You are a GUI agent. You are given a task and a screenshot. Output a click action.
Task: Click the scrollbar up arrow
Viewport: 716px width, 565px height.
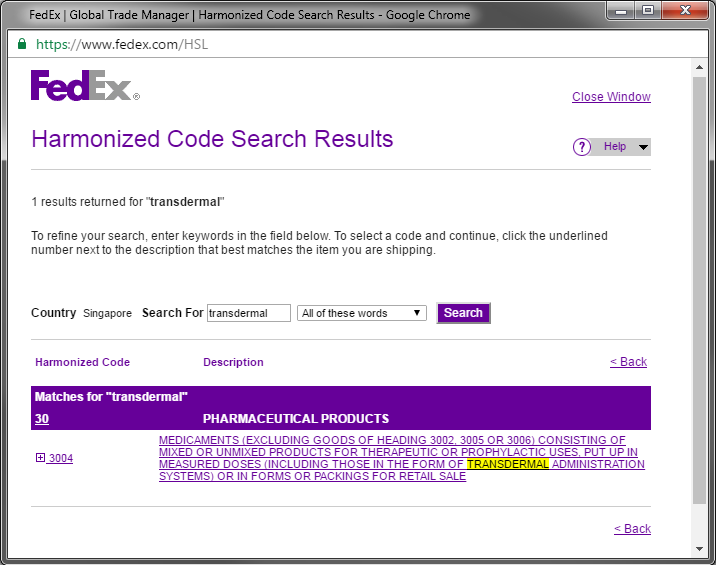[699, 67]
